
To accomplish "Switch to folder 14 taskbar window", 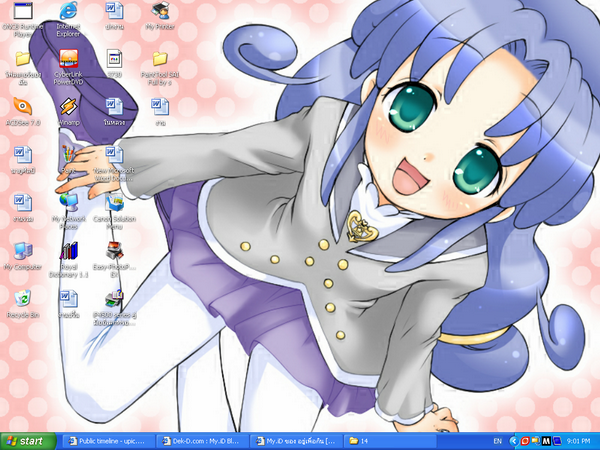I will 388,441.
